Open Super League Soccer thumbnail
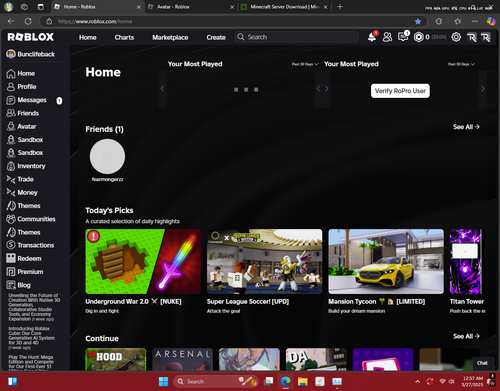The height and width of the screenshot is (391, 500). (265, 261)
